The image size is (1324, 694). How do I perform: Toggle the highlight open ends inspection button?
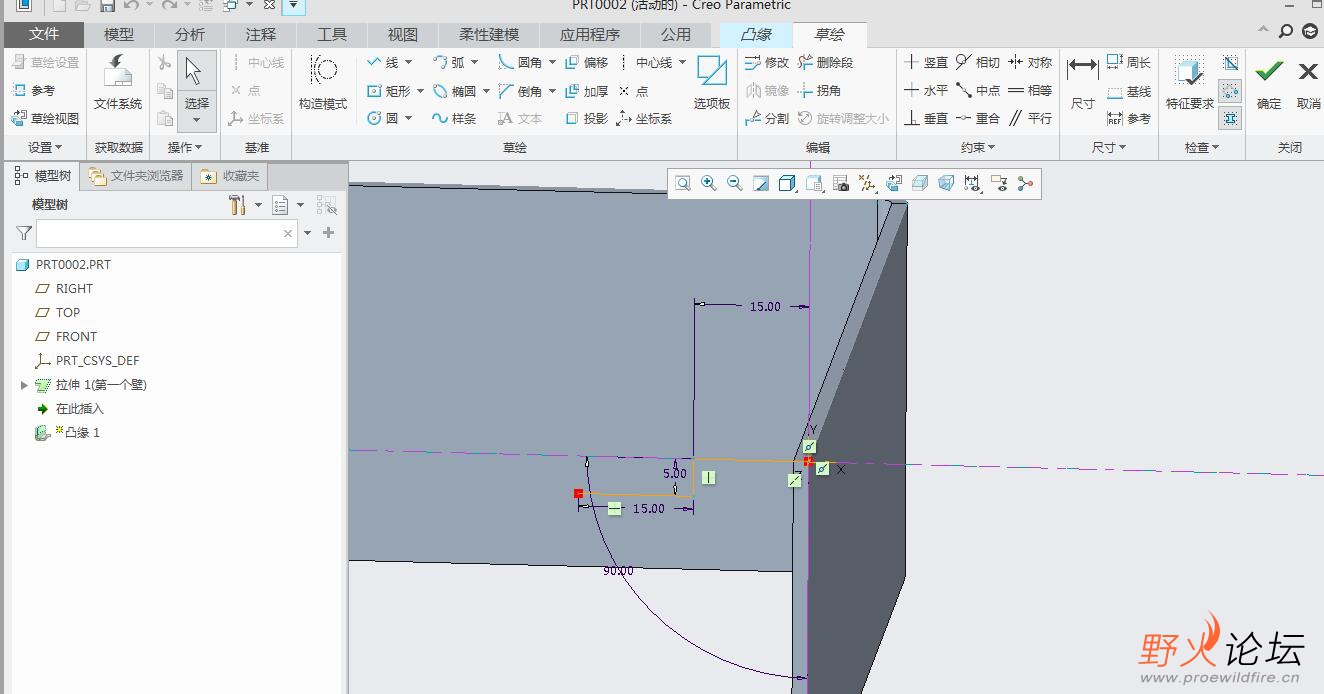pos(1231,90)
